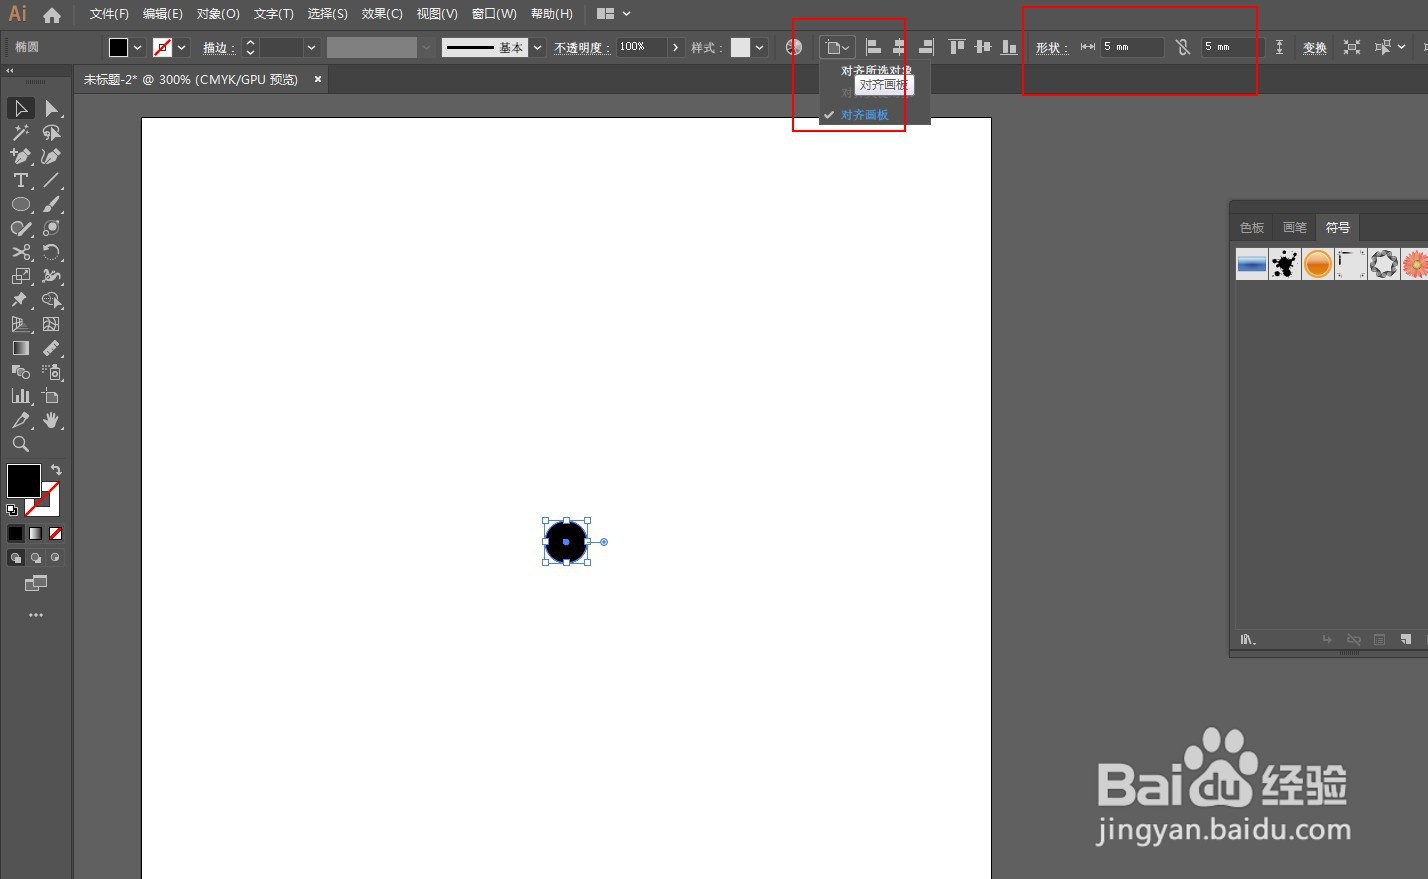Viewport: 1428px width, 879px height.
Task: Select the Eyedropper-style Slice tool
Action: pos(21,420)
